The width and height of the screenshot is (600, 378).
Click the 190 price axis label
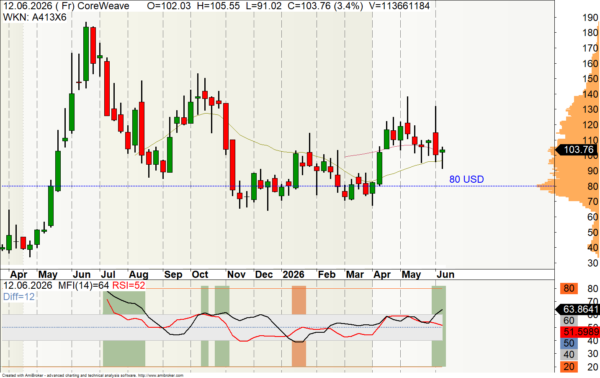[590, 18]
